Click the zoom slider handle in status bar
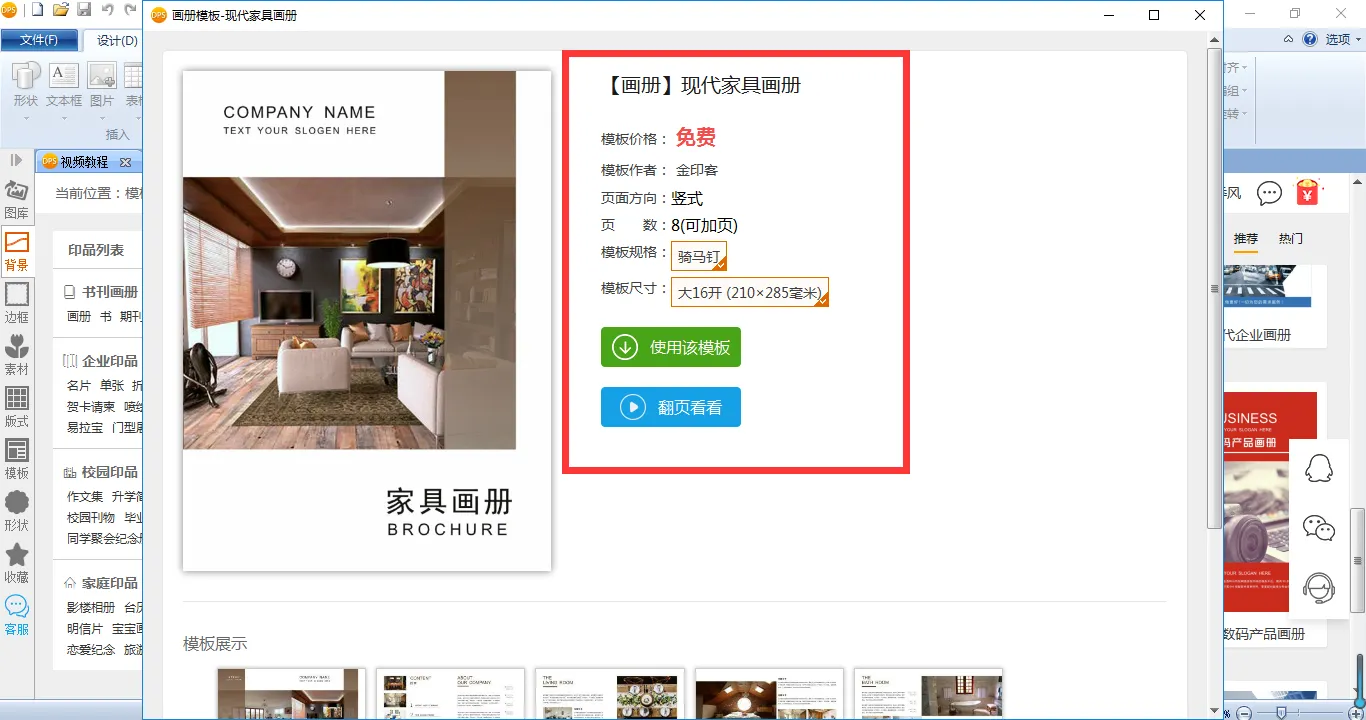The height and width of the screenshot is (720, 1366). point(1283,711)
